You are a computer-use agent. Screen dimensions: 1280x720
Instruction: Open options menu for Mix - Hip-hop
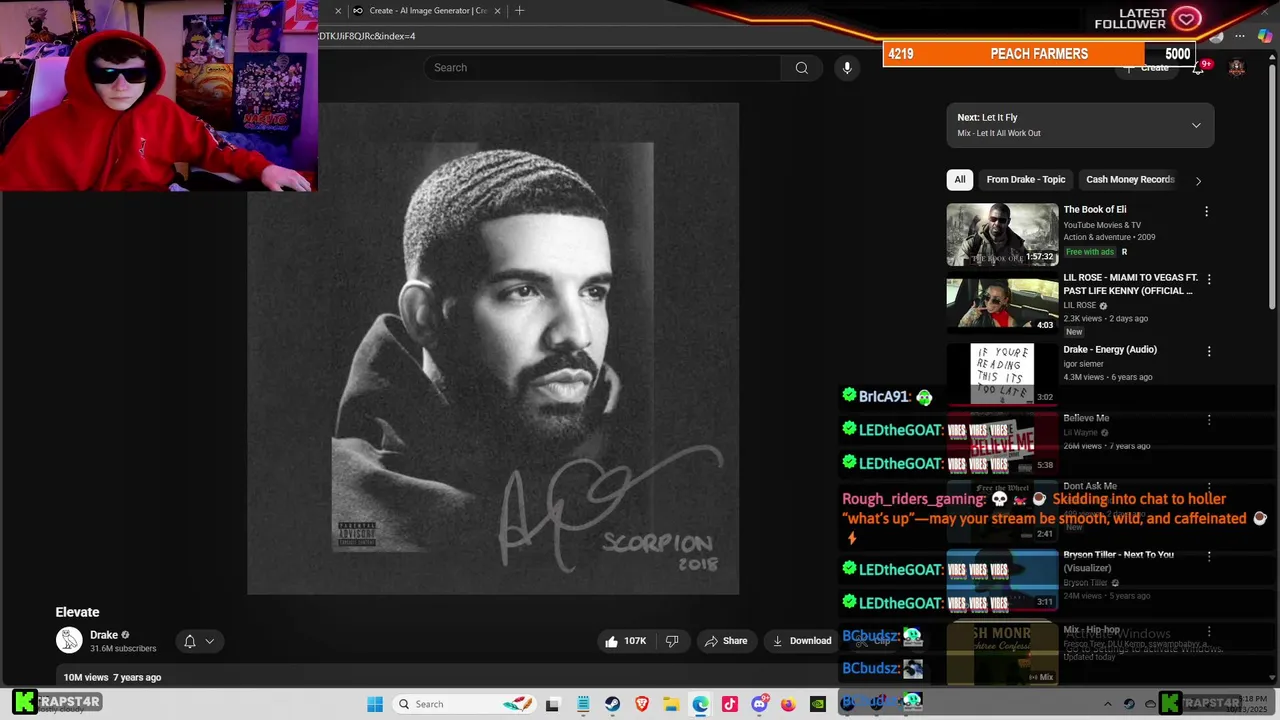[x=1209, y=632]
